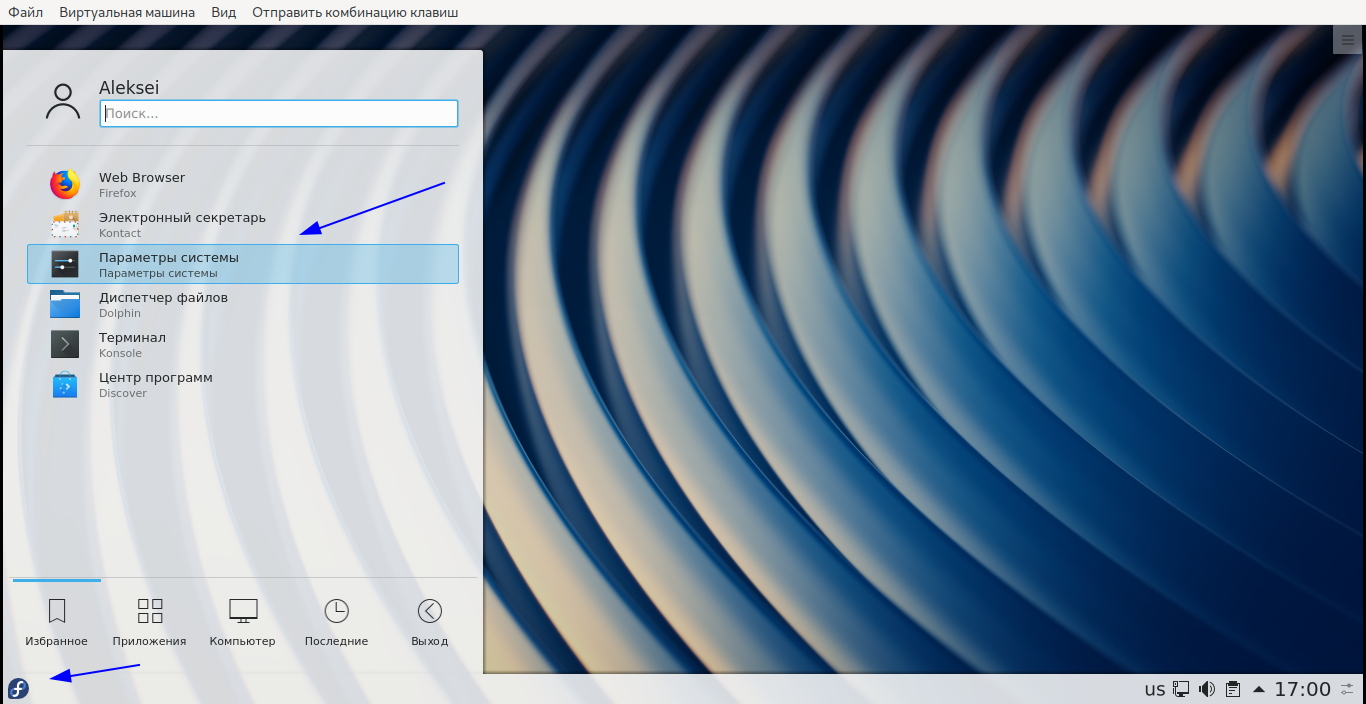Expand hidden system tray icons arrow
Image resolution: width=1366 pixels, height=704 pixels.
point(1258,689)
